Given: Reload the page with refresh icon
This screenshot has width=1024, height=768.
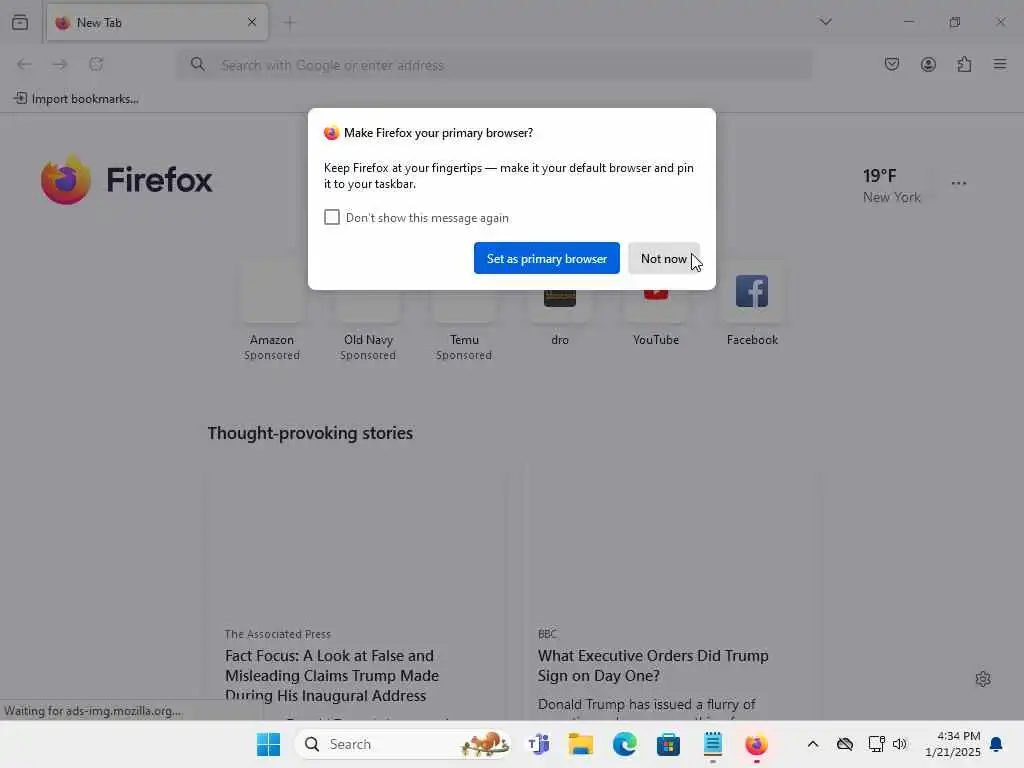Looking at the screenshot, I should [96, 64].
